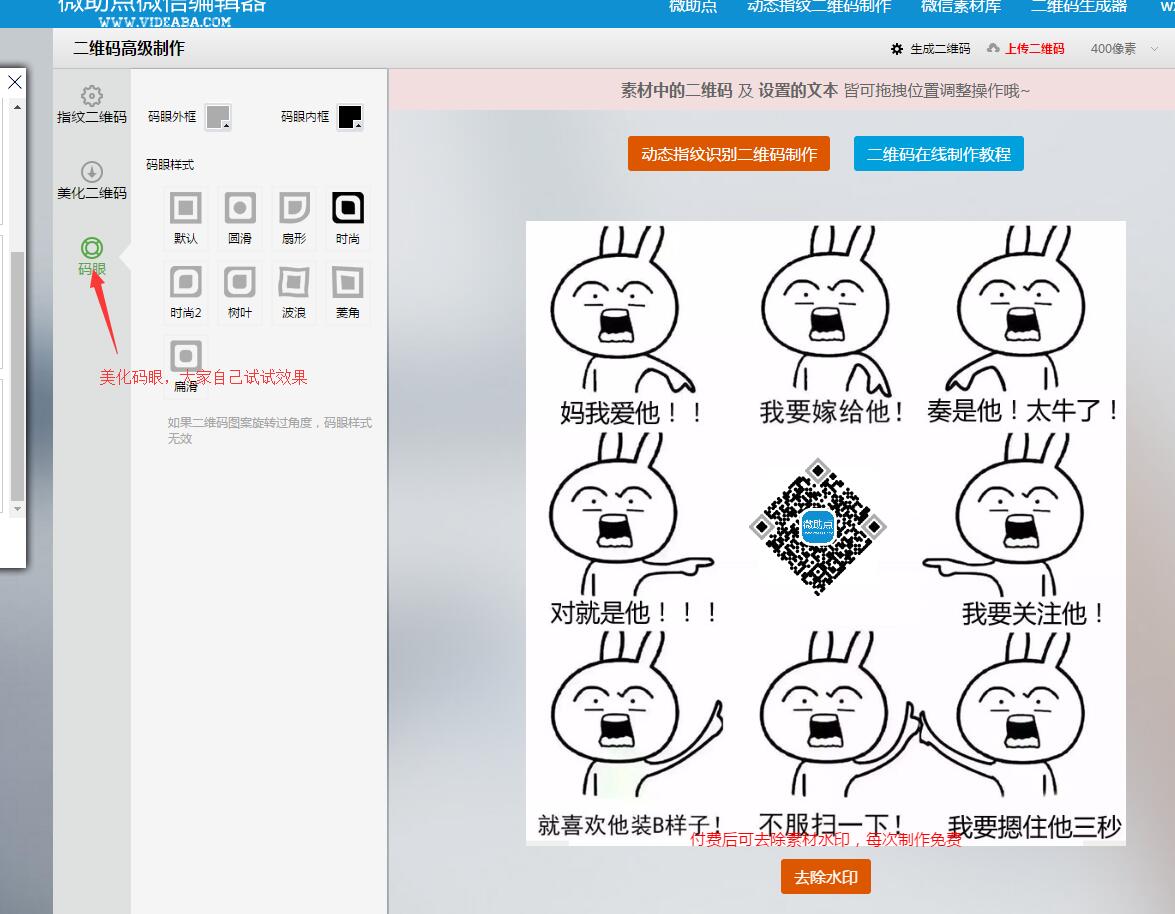Click the left panel scrollbar thumb
This screenshot has height=914, width=1175.
click(17, 376)
